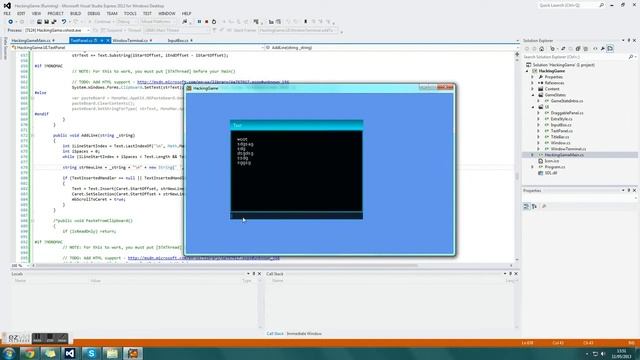Select SDL.dll in Solution Explorer
Image resolution: width=640 pixels, height=360 pixels.
click(551, 173)
